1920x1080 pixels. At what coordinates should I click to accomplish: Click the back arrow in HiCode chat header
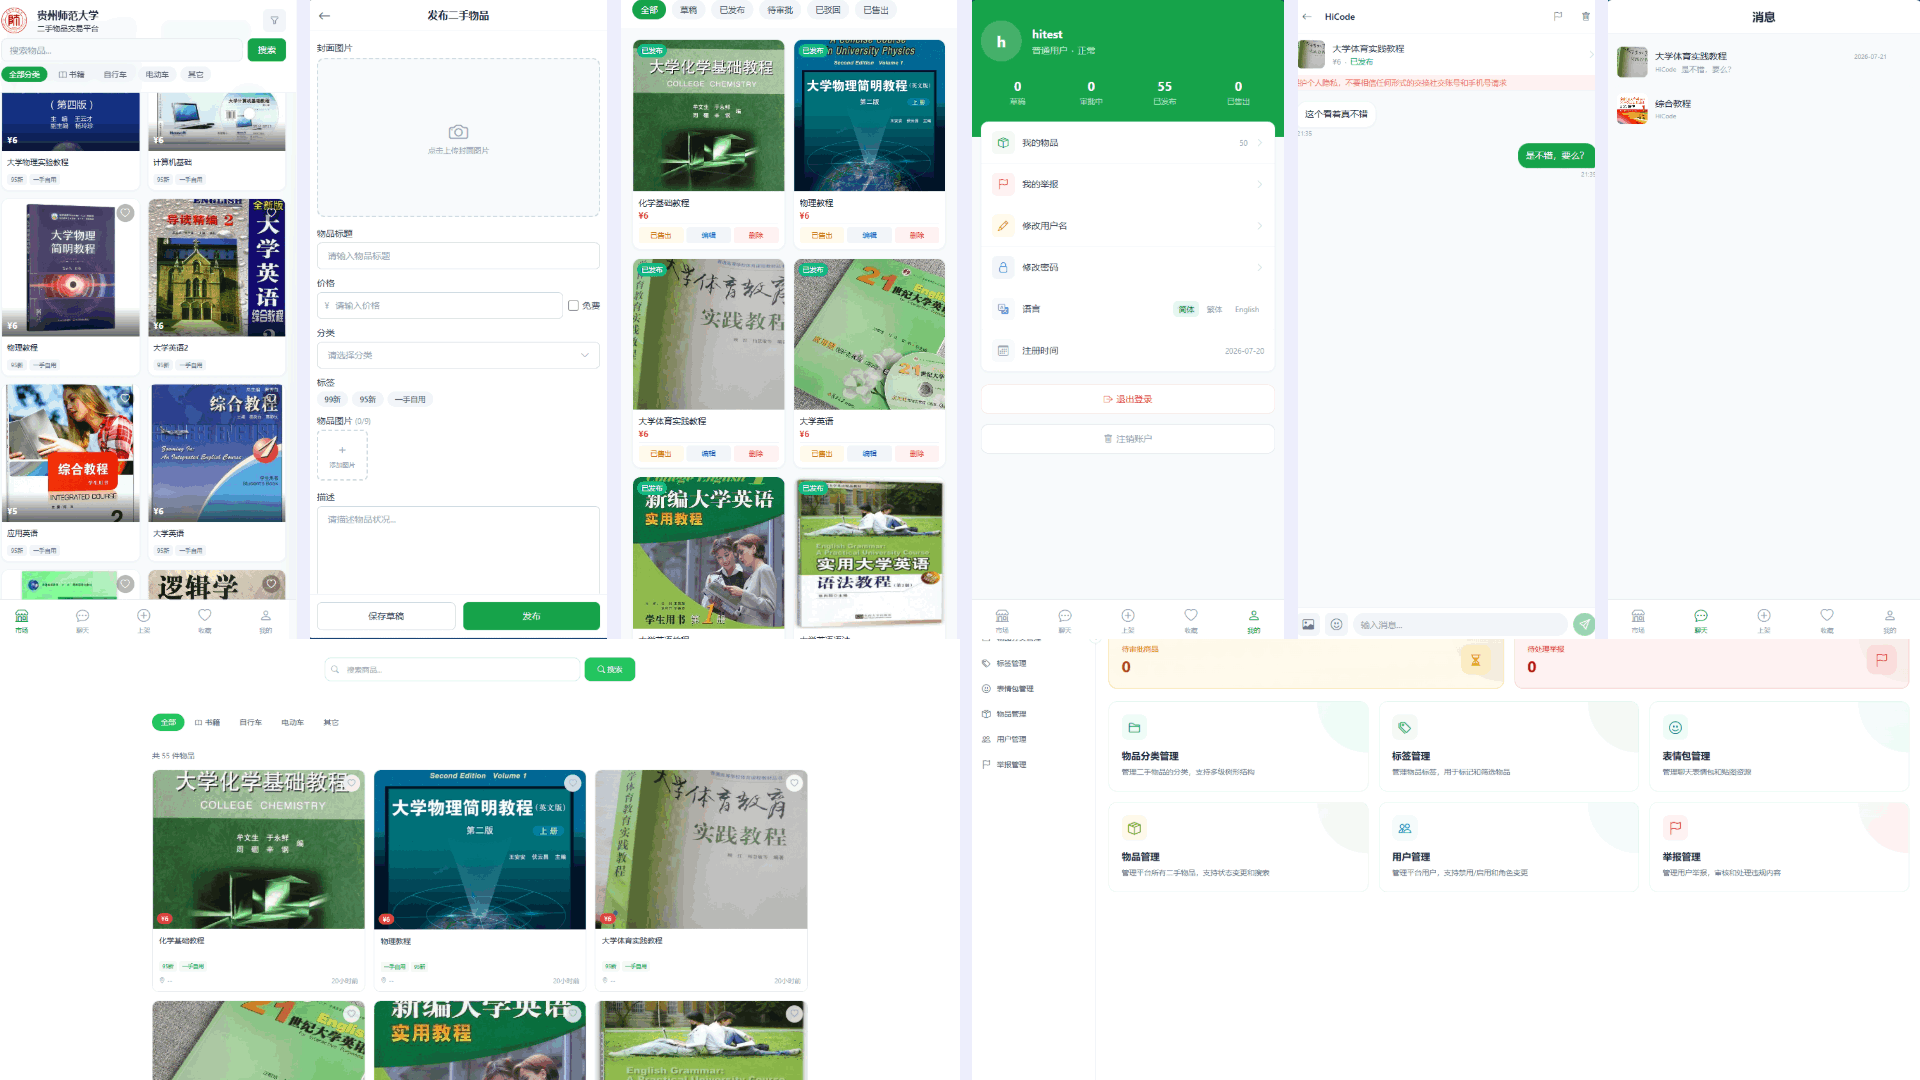coord(1307,17)
